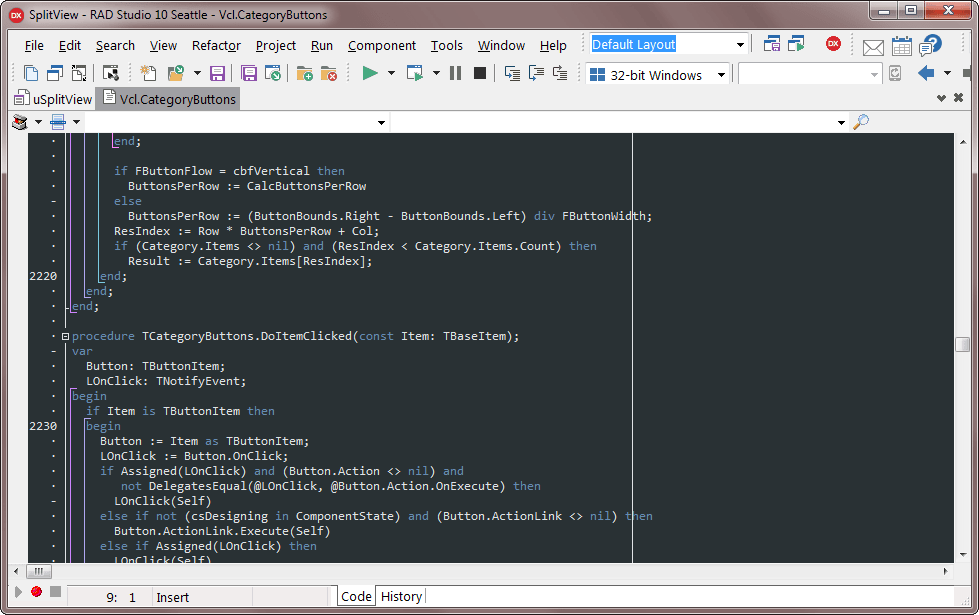Image resolution: width=979 pixels, height=615 pixels.
Task: Click the vertical scrollbar thumb
Action: coord(963,345)
